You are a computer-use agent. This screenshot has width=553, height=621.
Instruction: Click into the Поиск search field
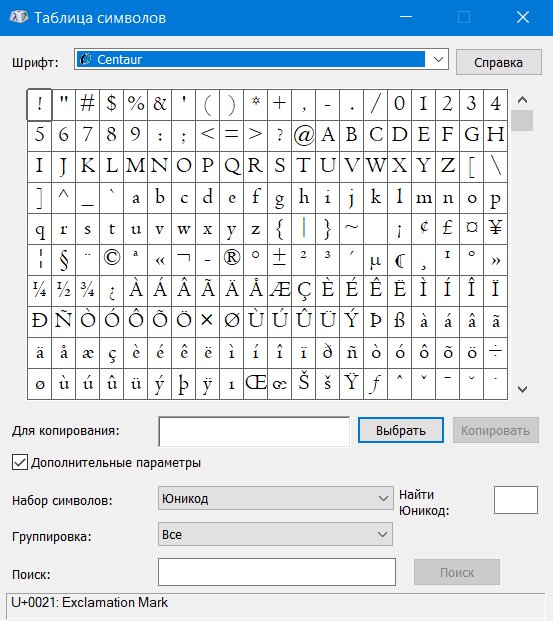click(x=277, y=572)
